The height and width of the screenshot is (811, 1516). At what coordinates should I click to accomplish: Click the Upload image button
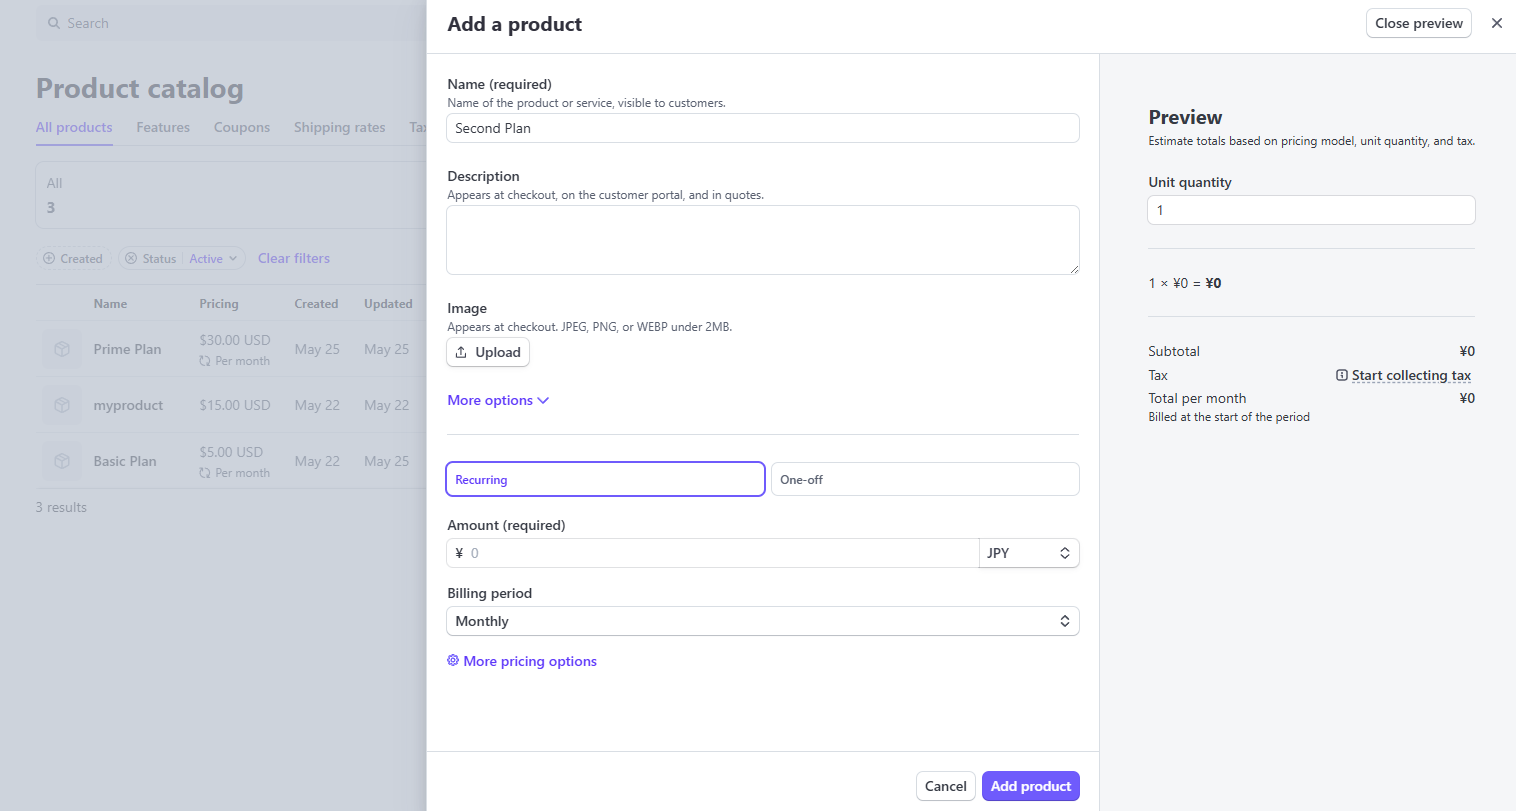point(488,352)
